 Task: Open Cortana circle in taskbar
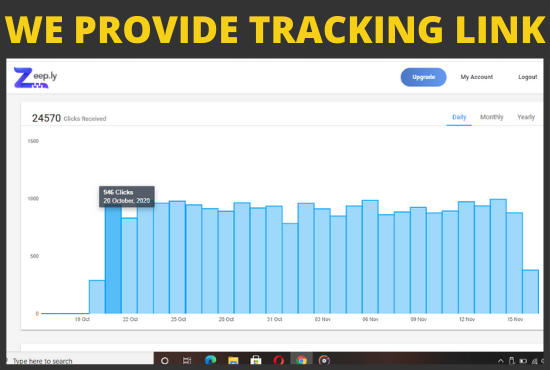tap(165, 361)
